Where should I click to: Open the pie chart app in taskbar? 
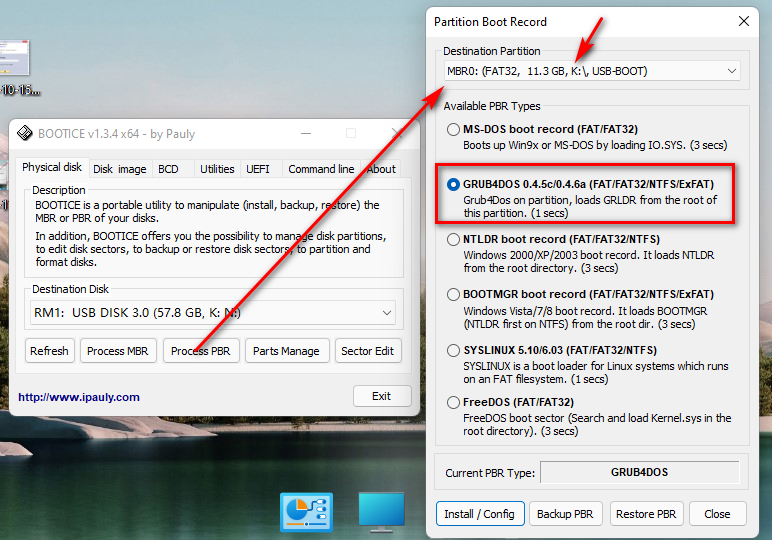(306, 512)
